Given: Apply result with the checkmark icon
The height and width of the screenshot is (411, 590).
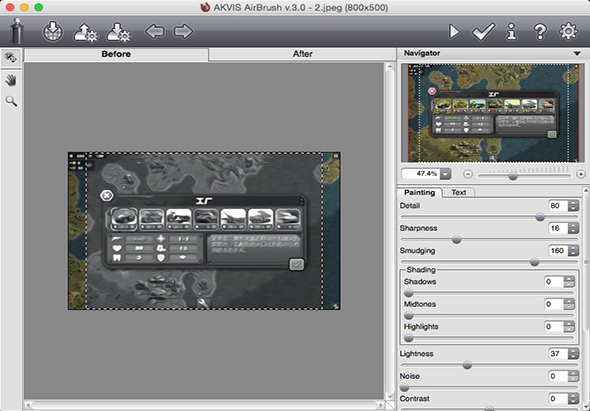Looking at the screenshot, I should (483, 32).
